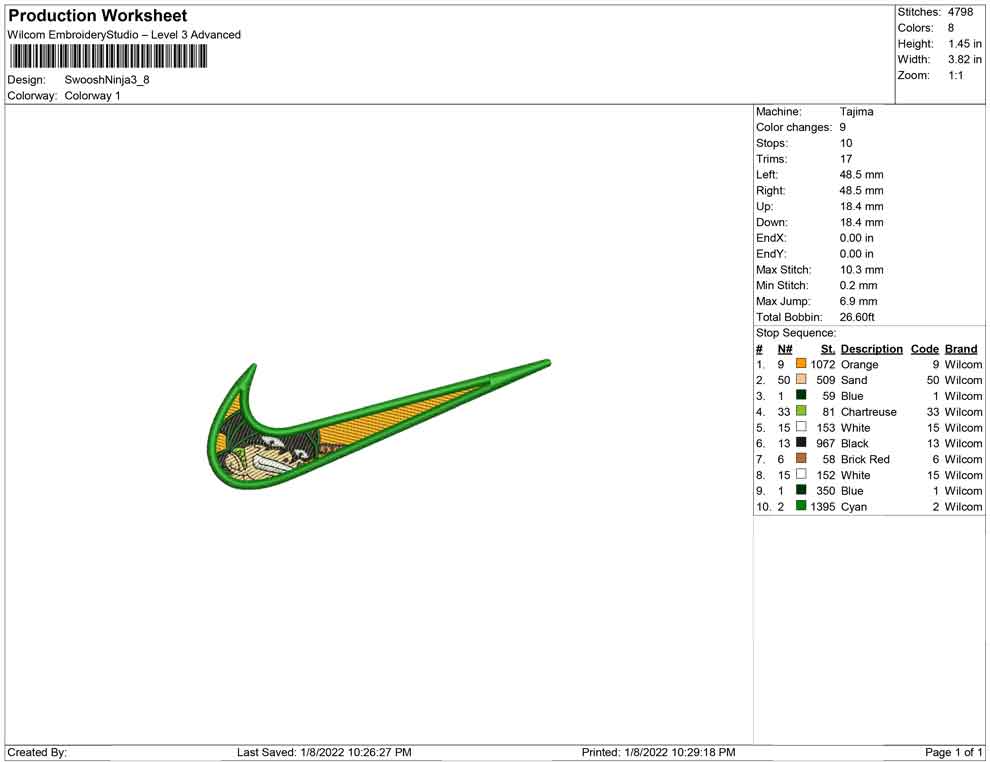990x762 pixels.
Task: Click the white swatch in stop 5 row
Action: tap(801, 427)
